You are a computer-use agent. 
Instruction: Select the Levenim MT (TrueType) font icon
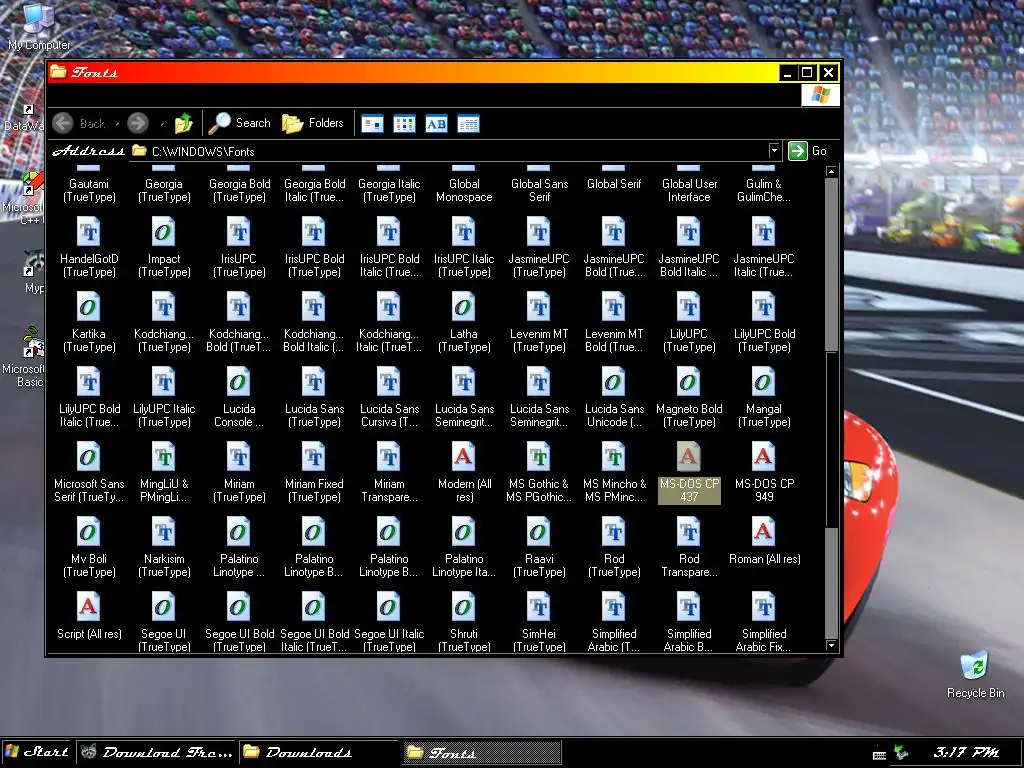pos(539,307)
